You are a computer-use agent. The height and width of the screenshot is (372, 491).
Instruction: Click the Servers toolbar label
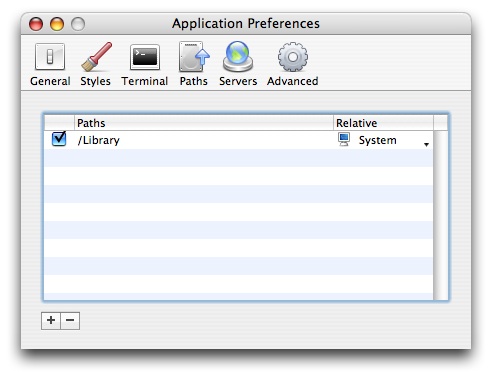coord(238,81)
